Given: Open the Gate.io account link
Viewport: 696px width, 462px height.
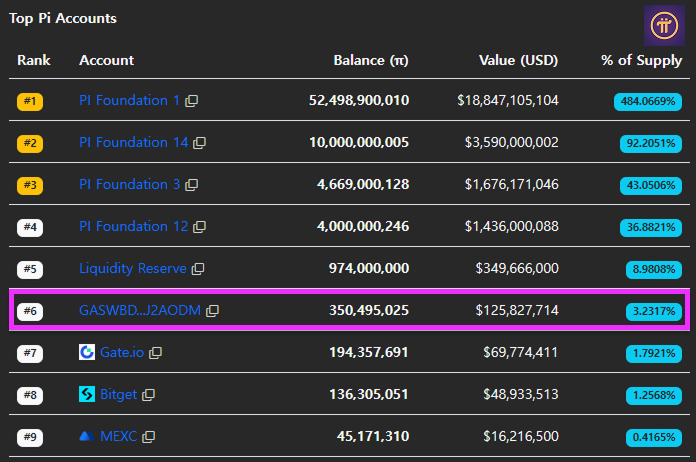Looking at the screenshot, I should (x=122, y=352).
